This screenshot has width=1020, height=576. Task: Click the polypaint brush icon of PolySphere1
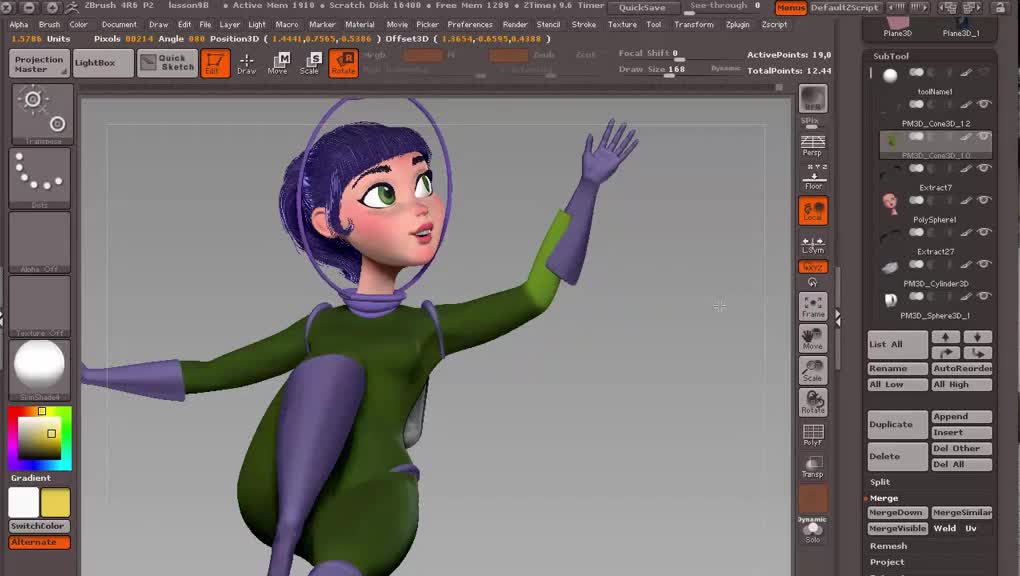[x=966, y=200]
